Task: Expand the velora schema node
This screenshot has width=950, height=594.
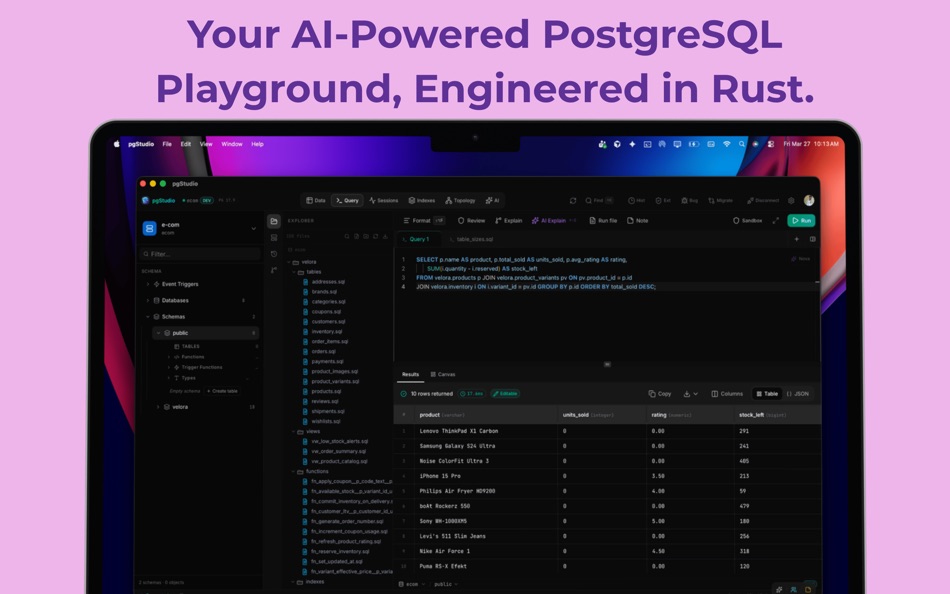Action: (158, 407)
